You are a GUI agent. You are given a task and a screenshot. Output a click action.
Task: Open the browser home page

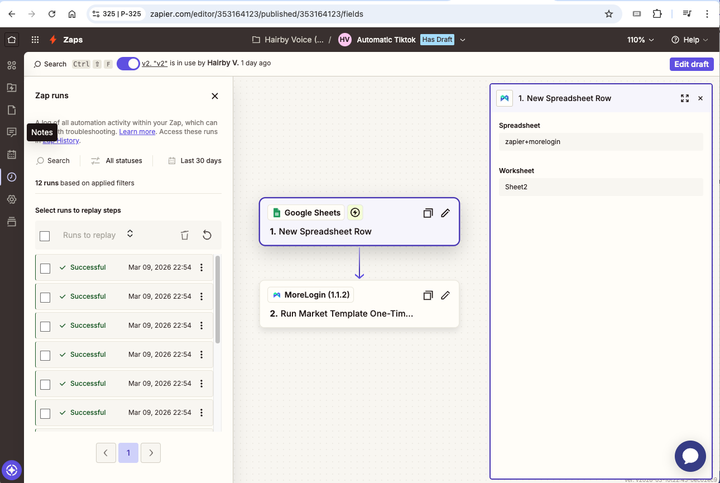72,14
